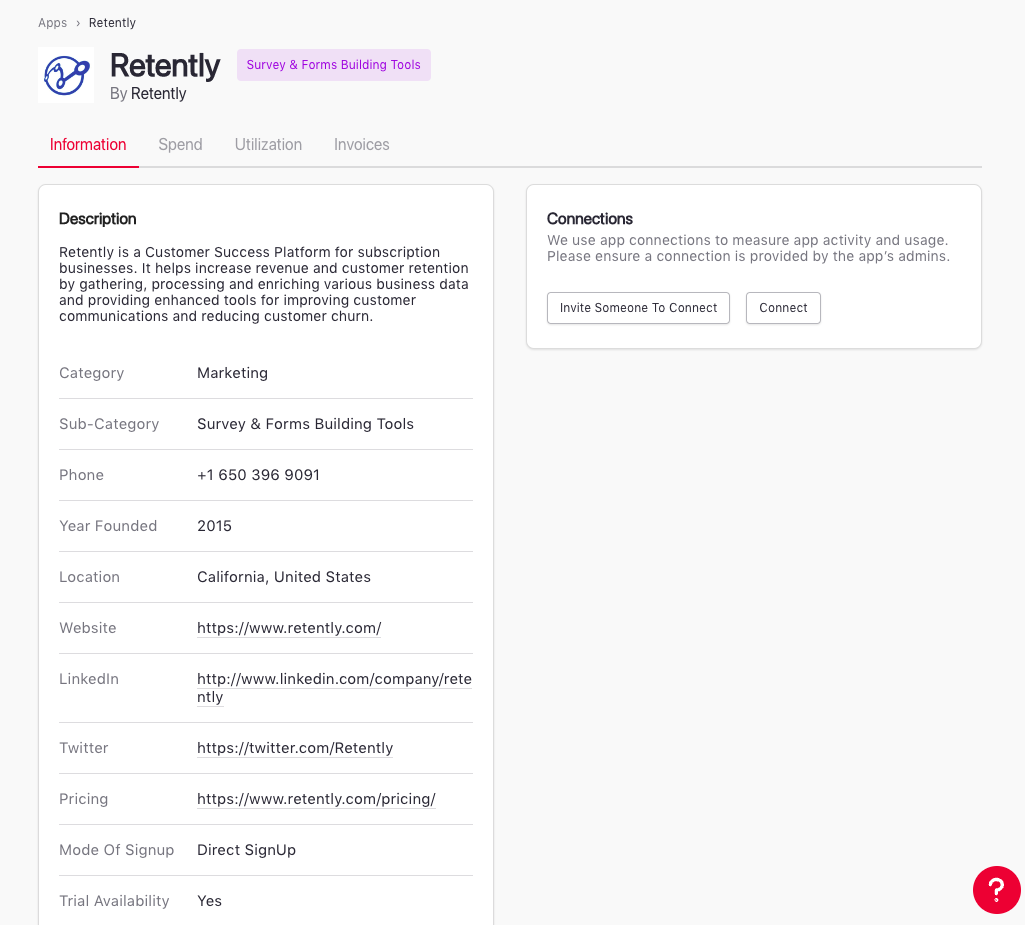Click the phone number +1 650 396 9091

point(258,475)
